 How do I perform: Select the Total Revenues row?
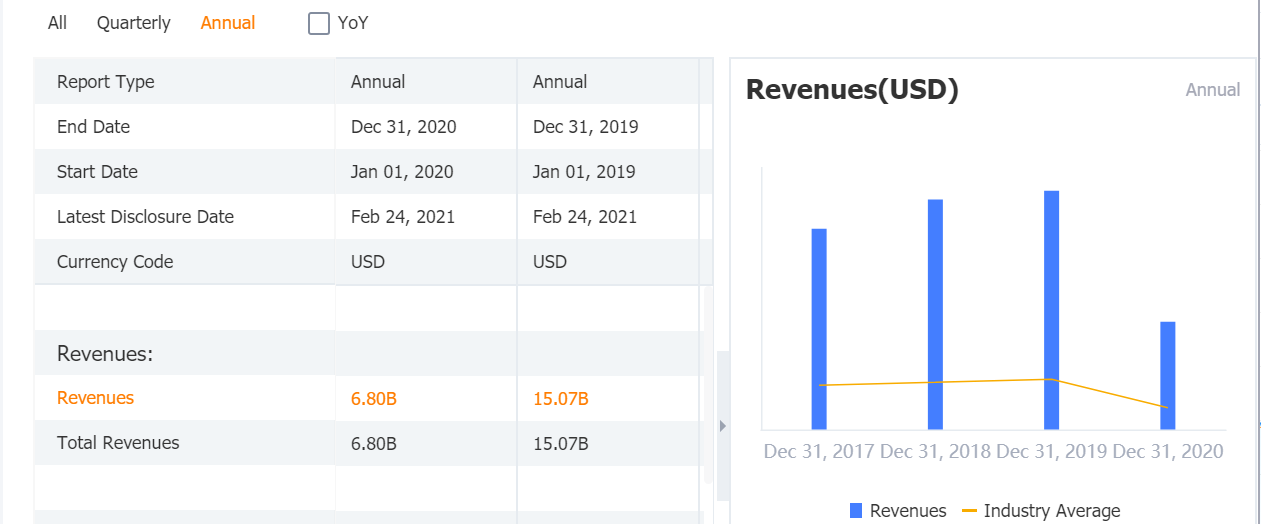coord(118,443)
